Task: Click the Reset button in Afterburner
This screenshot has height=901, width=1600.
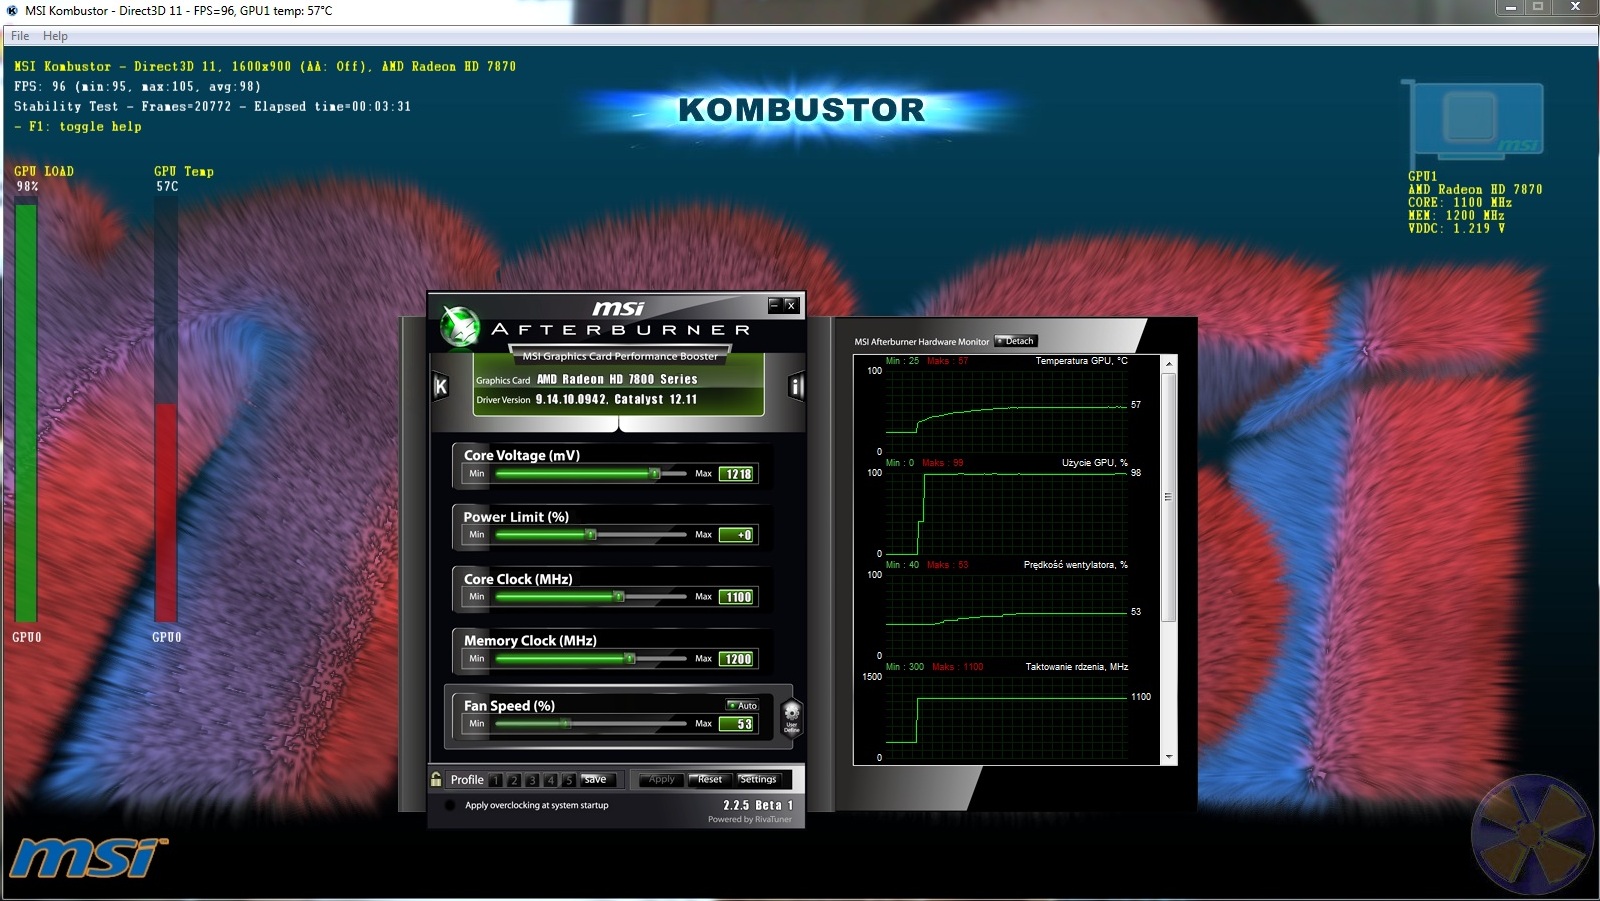Action: [x=710, y=779]
